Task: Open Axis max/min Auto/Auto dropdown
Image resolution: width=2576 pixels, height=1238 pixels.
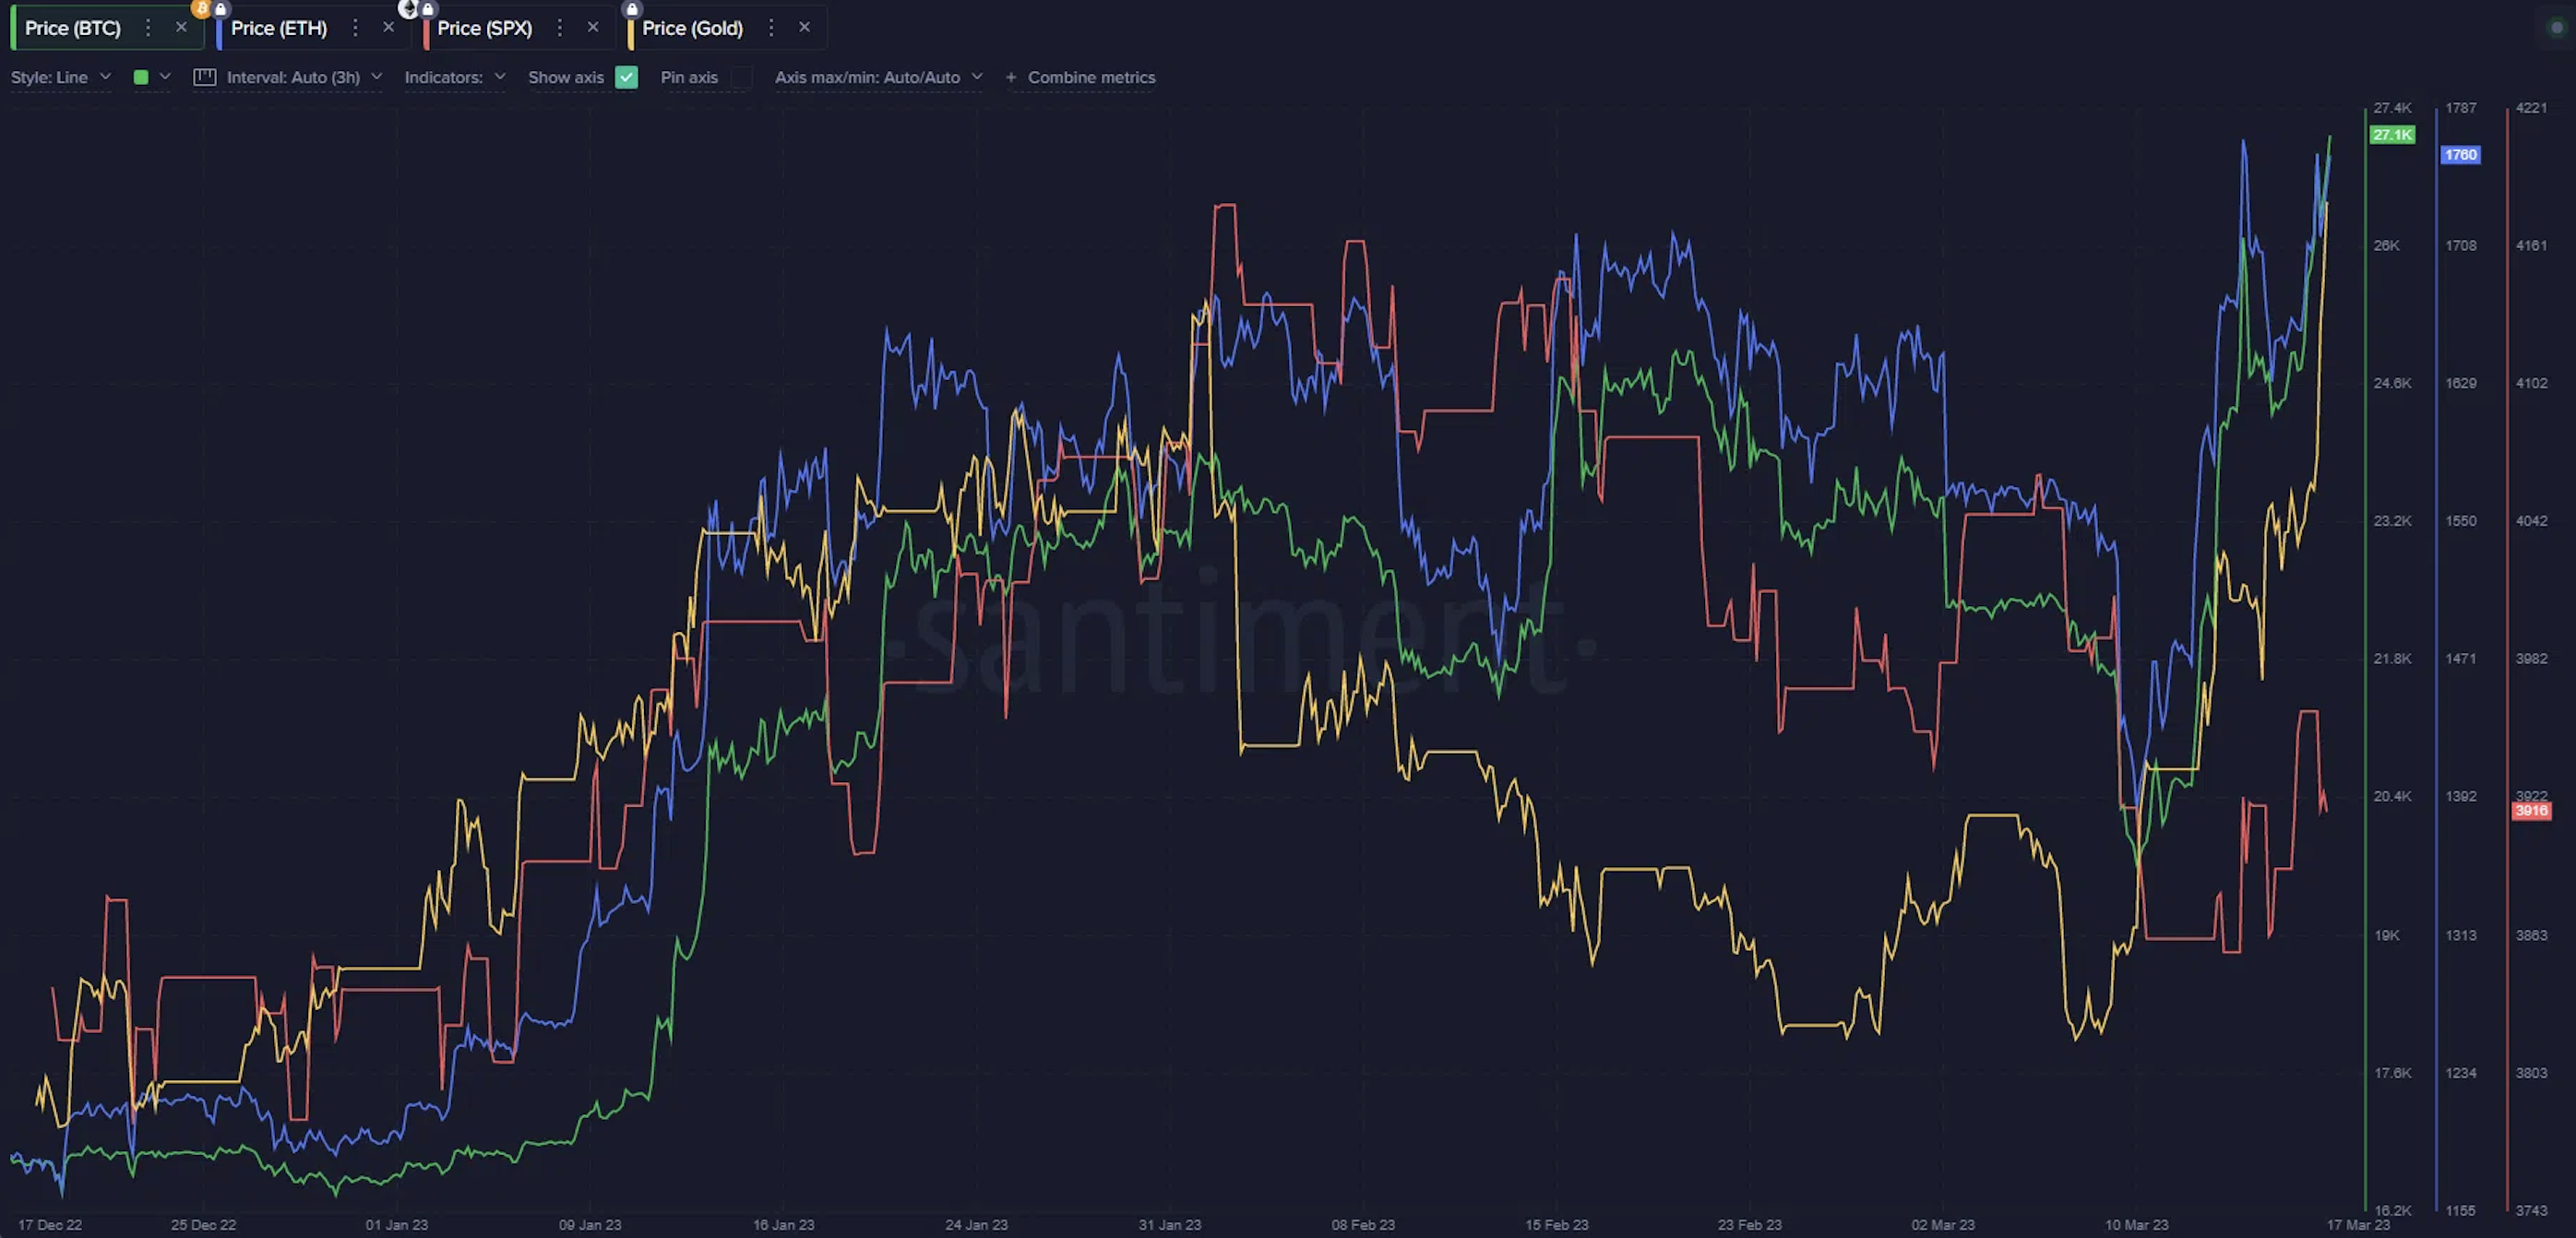Action: pyautogui.click(x=878, y=77)
